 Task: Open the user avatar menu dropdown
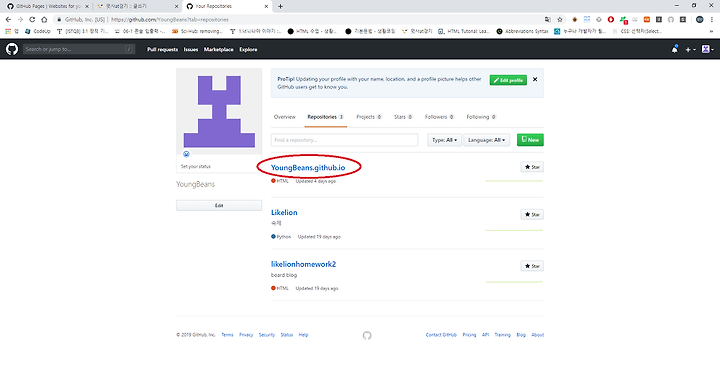coord(708,49)
